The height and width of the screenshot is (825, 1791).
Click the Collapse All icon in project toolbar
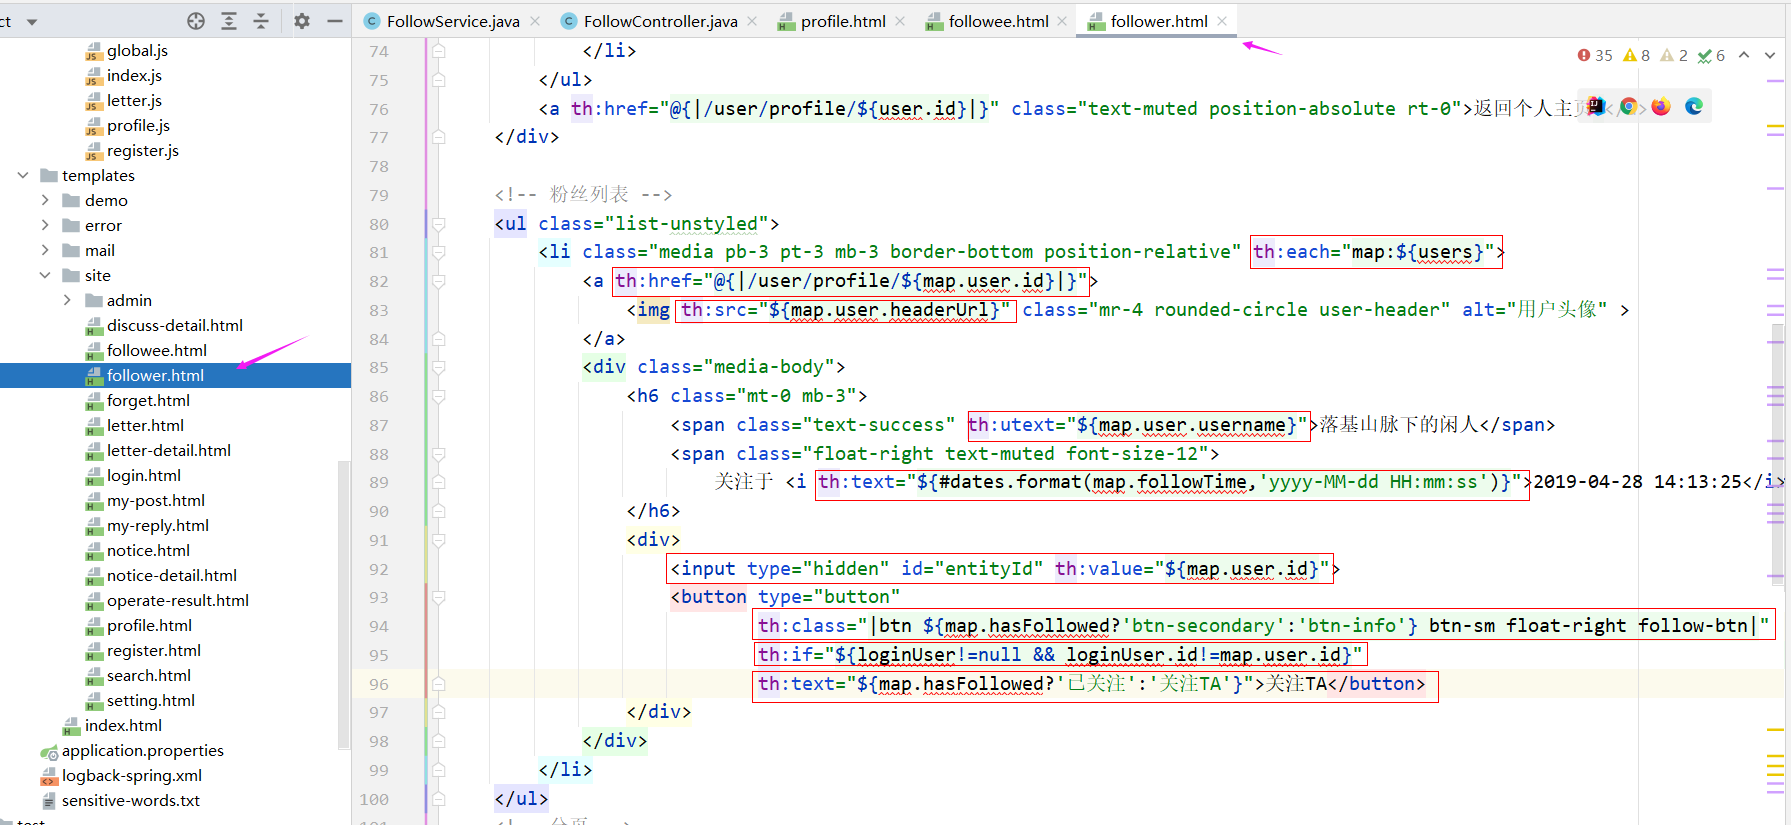pos(261,21)
